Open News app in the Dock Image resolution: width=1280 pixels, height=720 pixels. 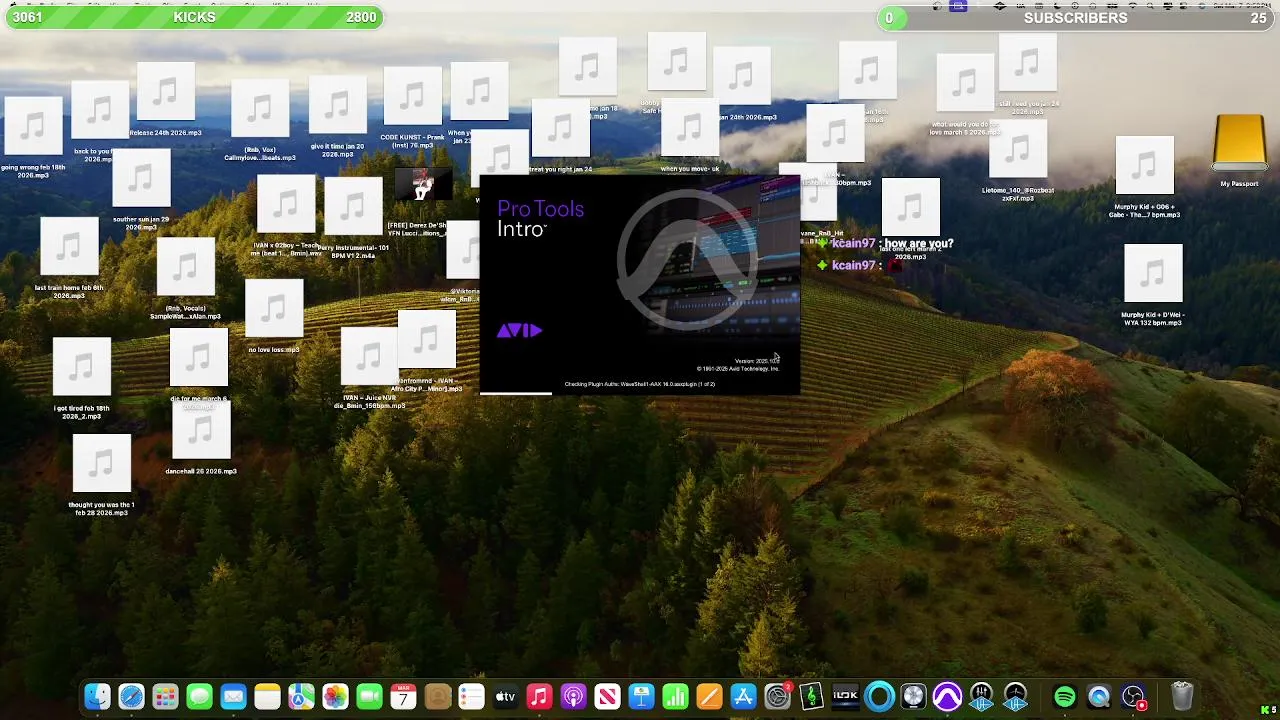607,696
